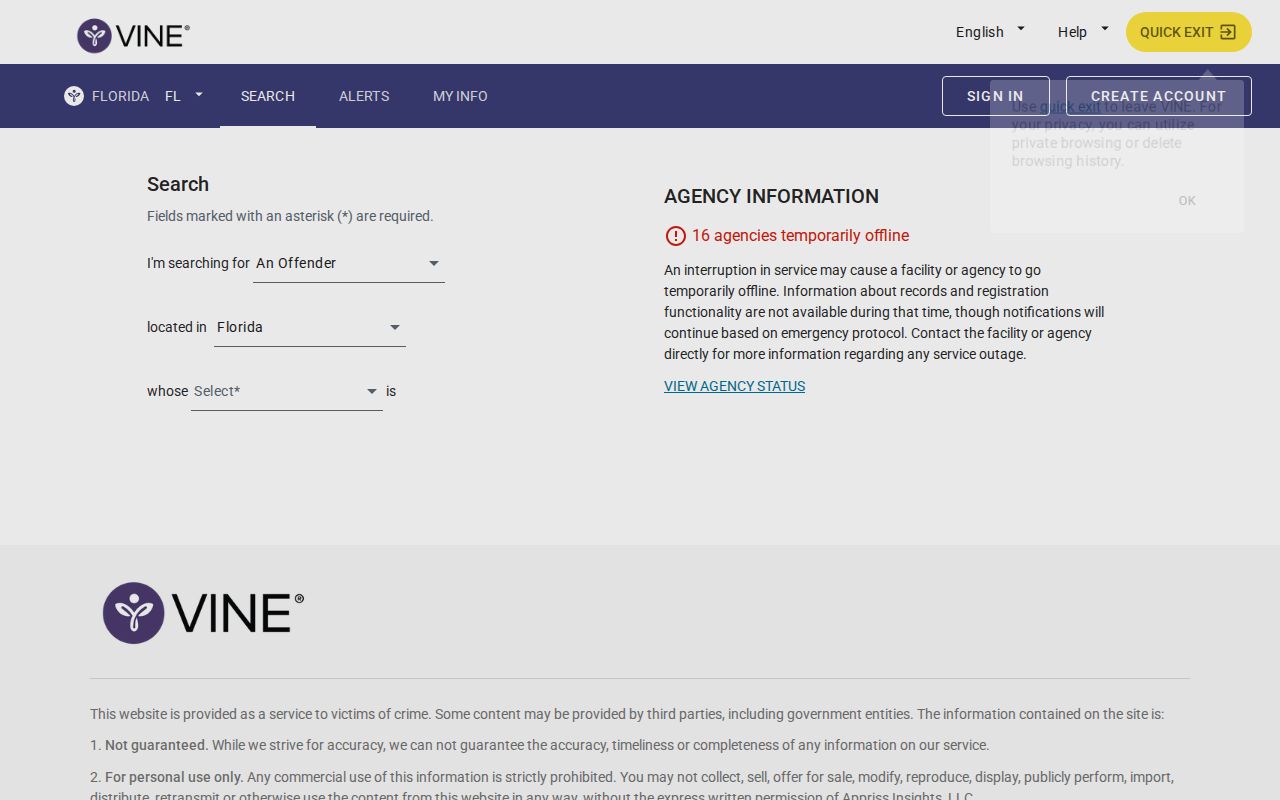Click the 'Not guaranteed.' disclaimer text
Image resolution: width=1280 pixels, height=800 pixels.
coord(156,745)
